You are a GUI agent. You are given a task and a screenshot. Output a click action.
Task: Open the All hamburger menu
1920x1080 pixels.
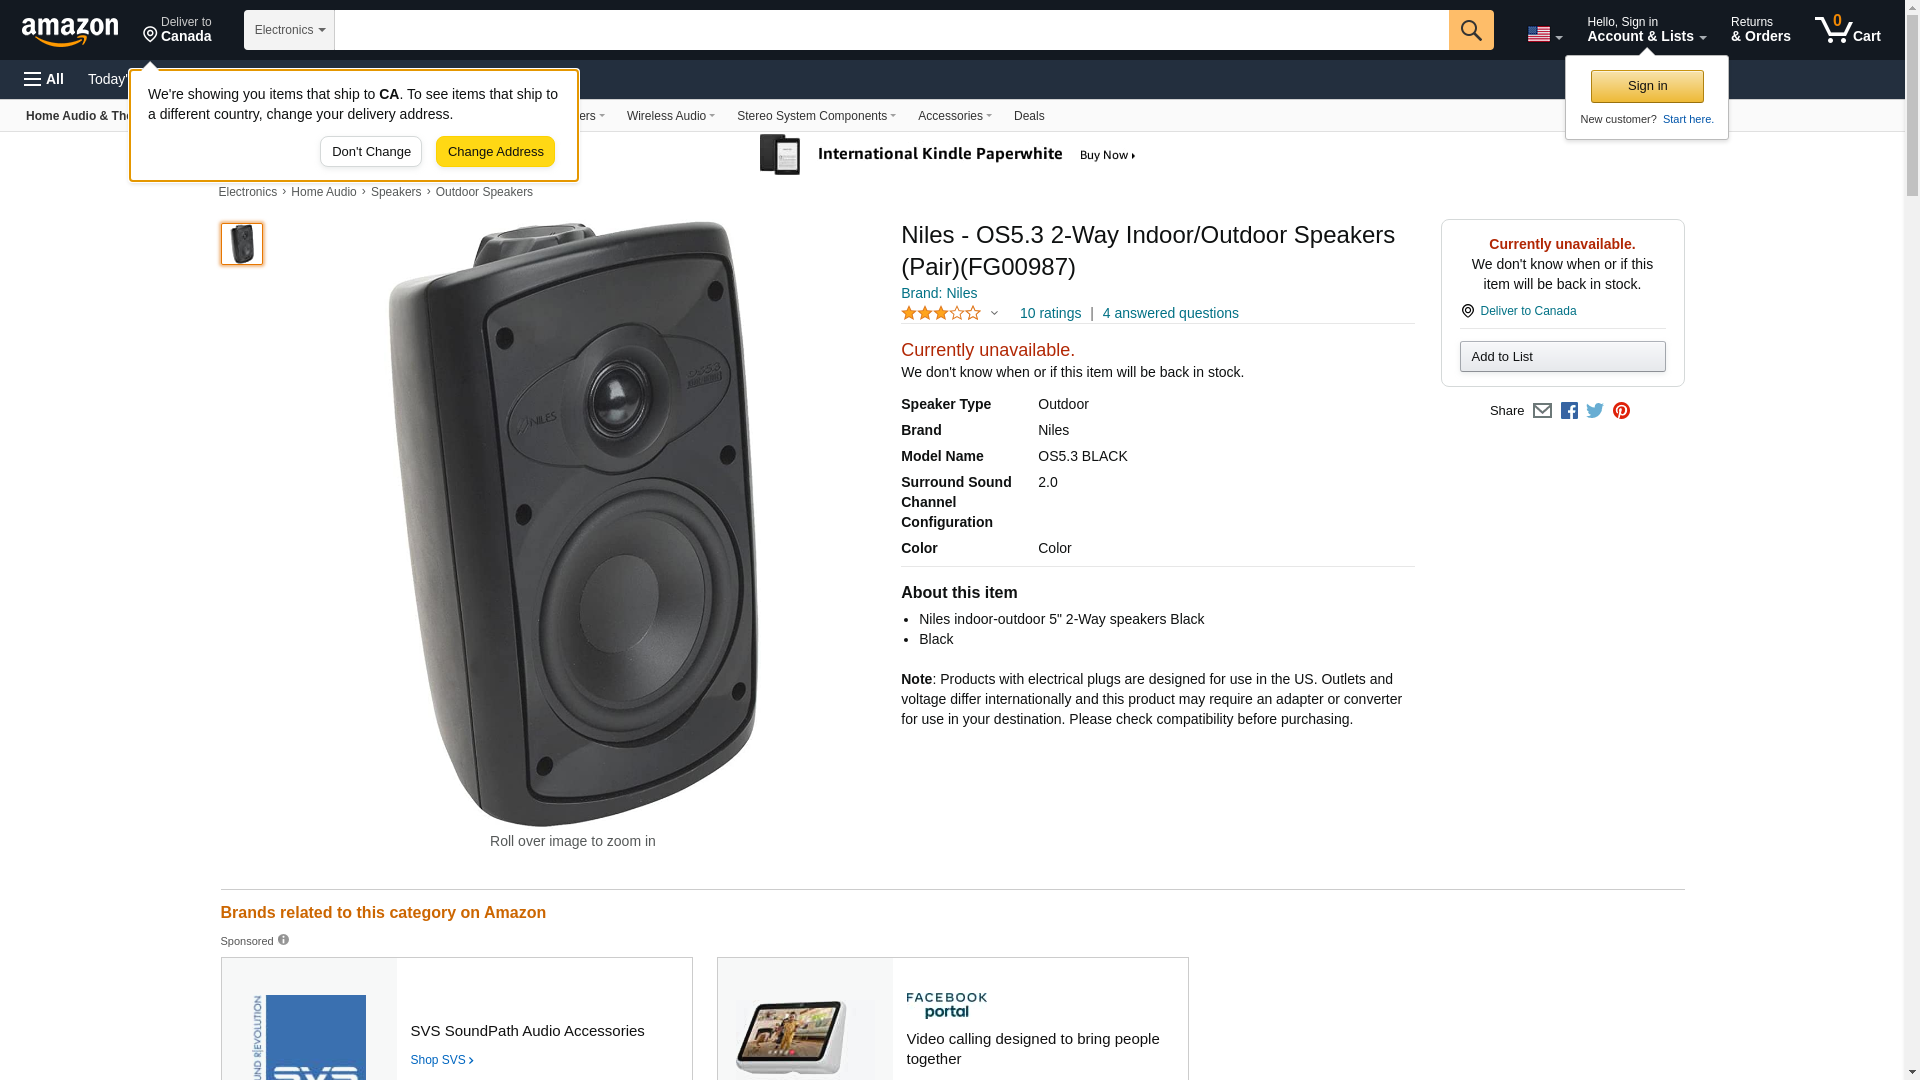tap(44, 79)
